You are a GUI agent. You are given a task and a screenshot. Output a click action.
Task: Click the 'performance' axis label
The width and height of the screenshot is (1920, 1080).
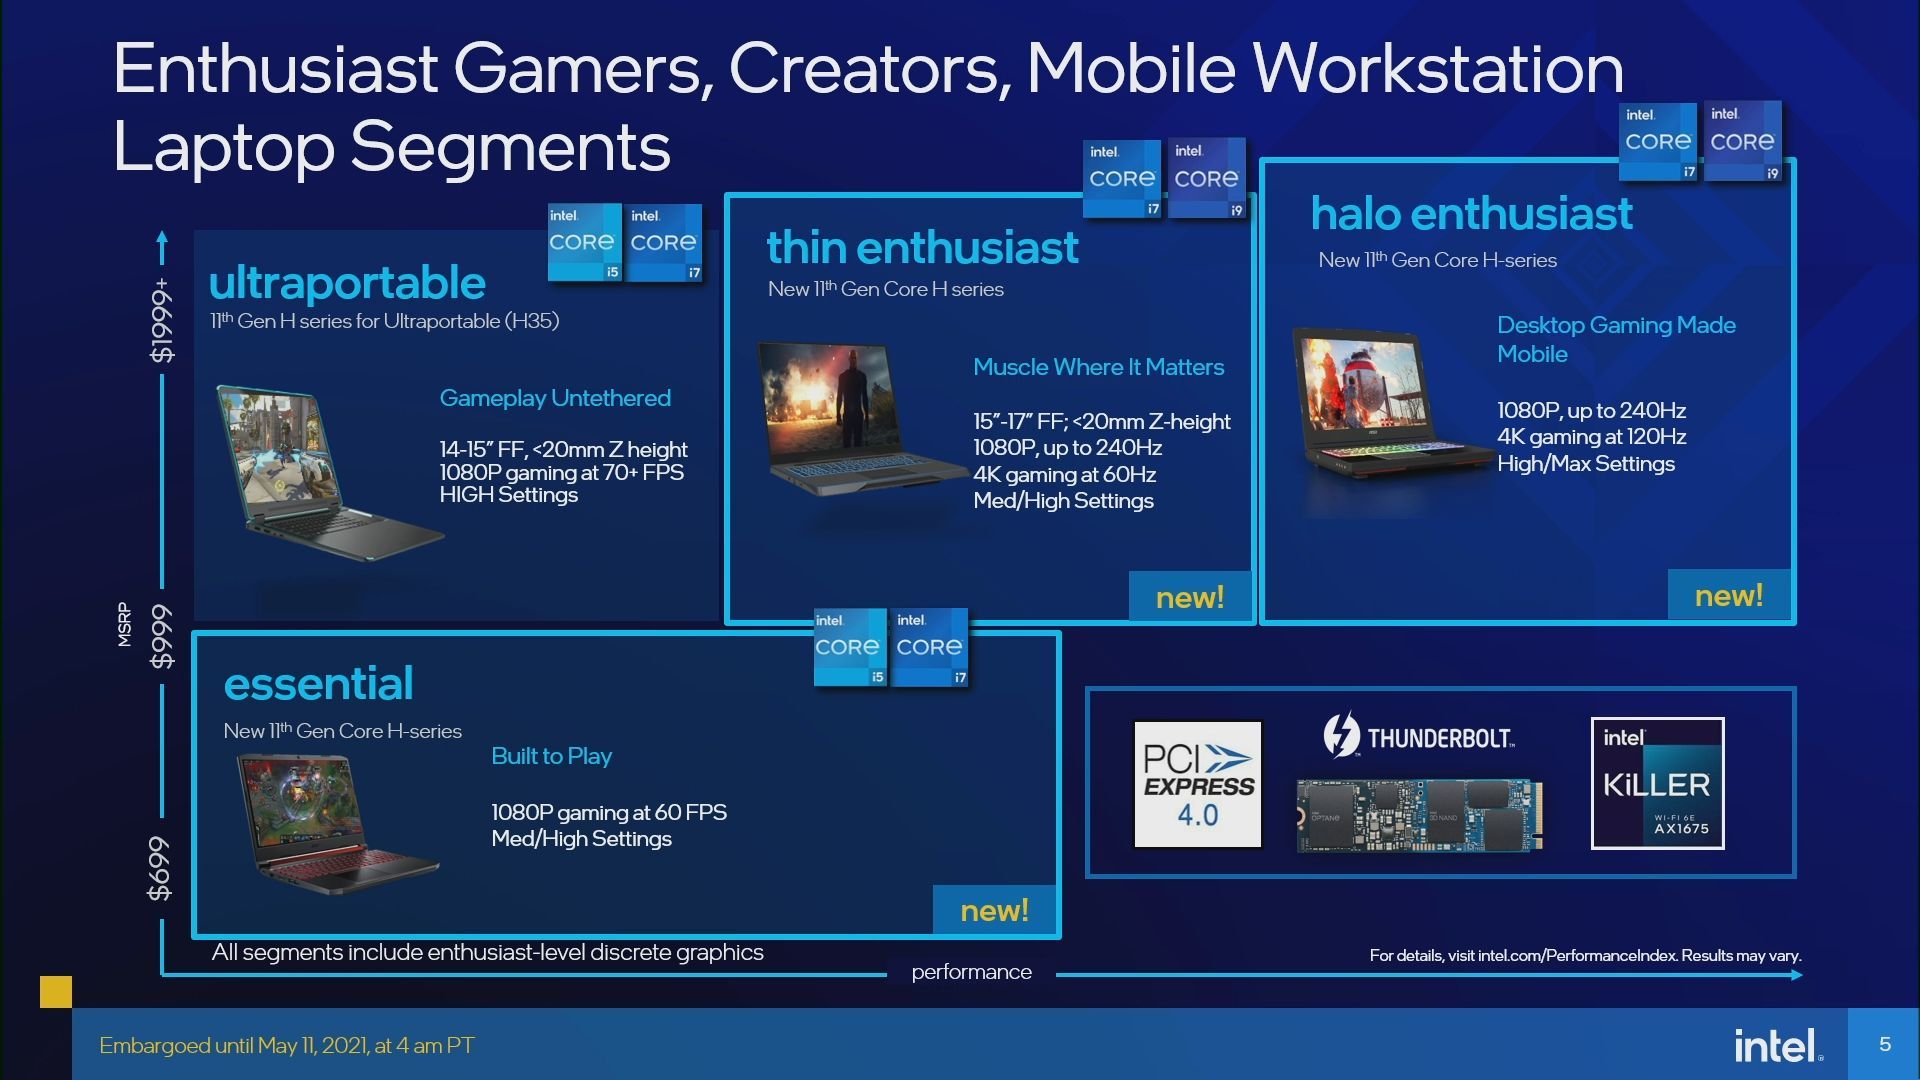[971, 972]
